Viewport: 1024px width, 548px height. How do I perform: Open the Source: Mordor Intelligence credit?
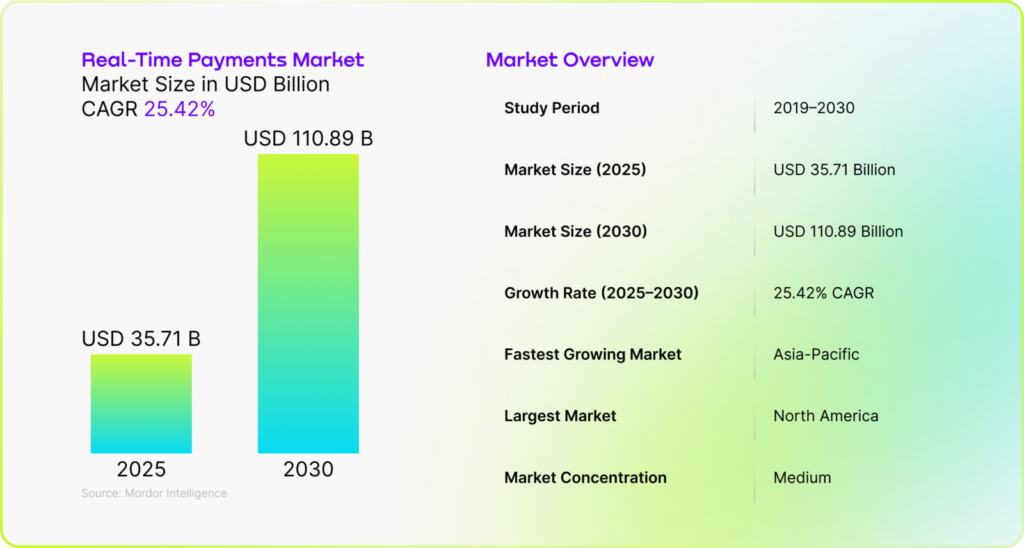(154, 493)
